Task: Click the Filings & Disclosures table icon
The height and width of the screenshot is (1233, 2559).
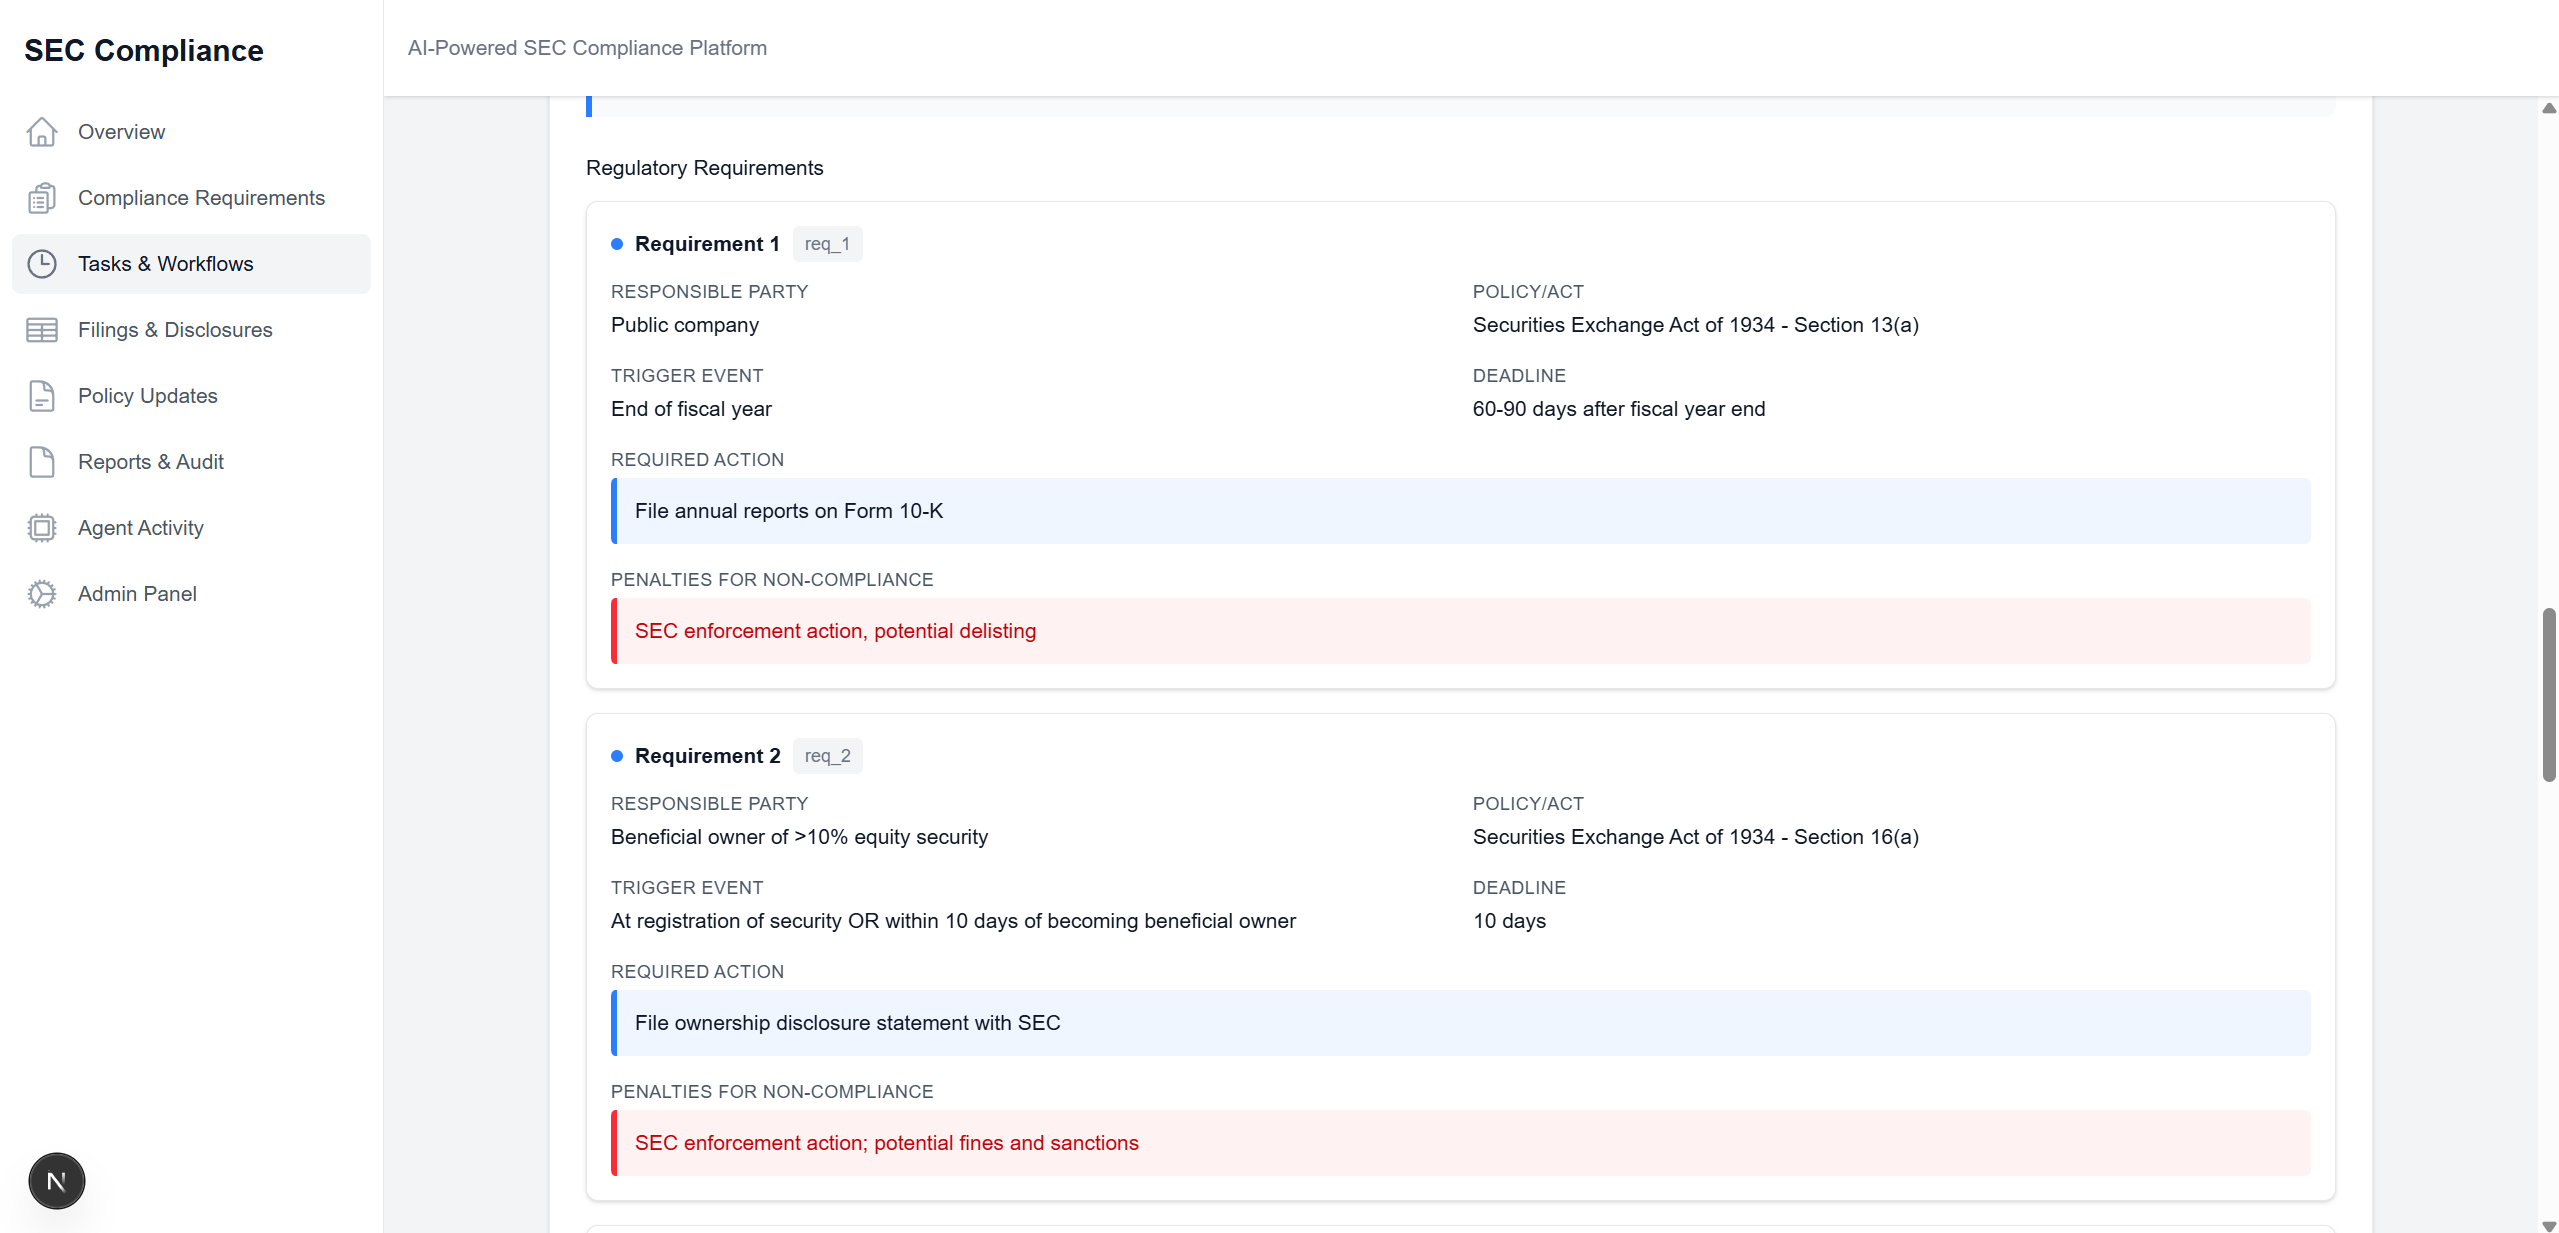Action: [42, 330]
